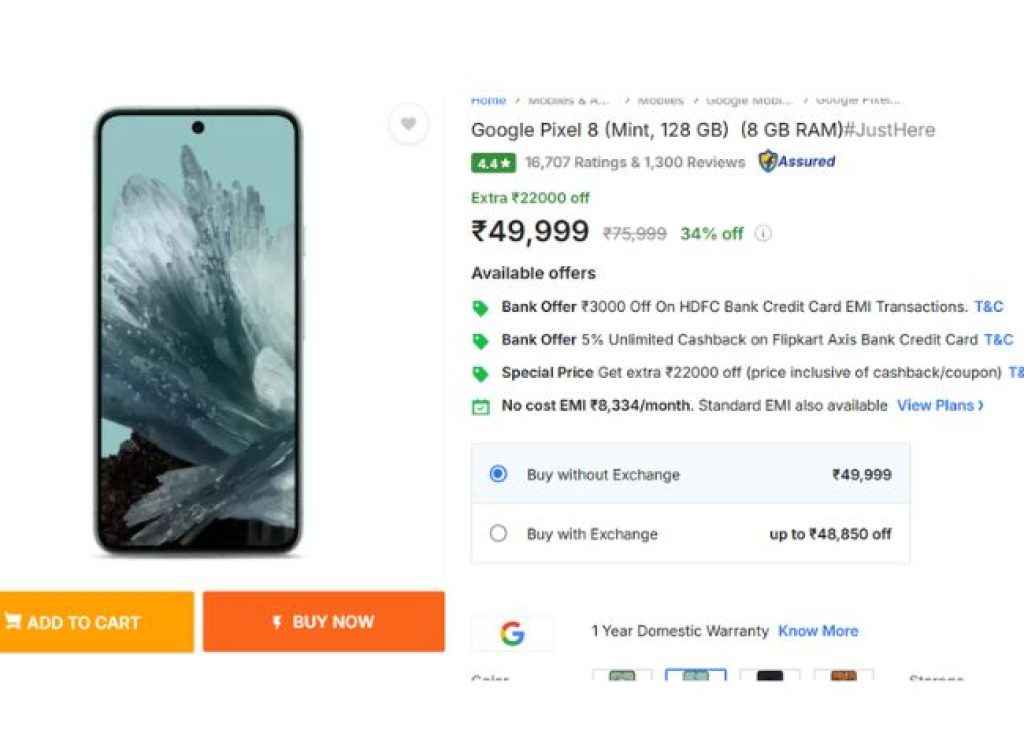This screenshot has height=756, width=1024.
Task: Click the Add to Cart button
Action: click(x=96, y=622)
